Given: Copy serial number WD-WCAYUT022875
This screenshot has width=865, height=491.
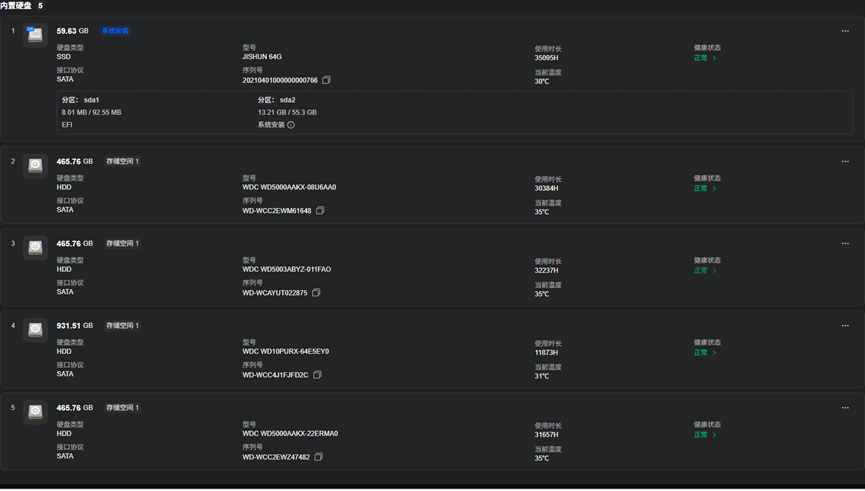Looking at the screenshot, I should coord(316,292).
